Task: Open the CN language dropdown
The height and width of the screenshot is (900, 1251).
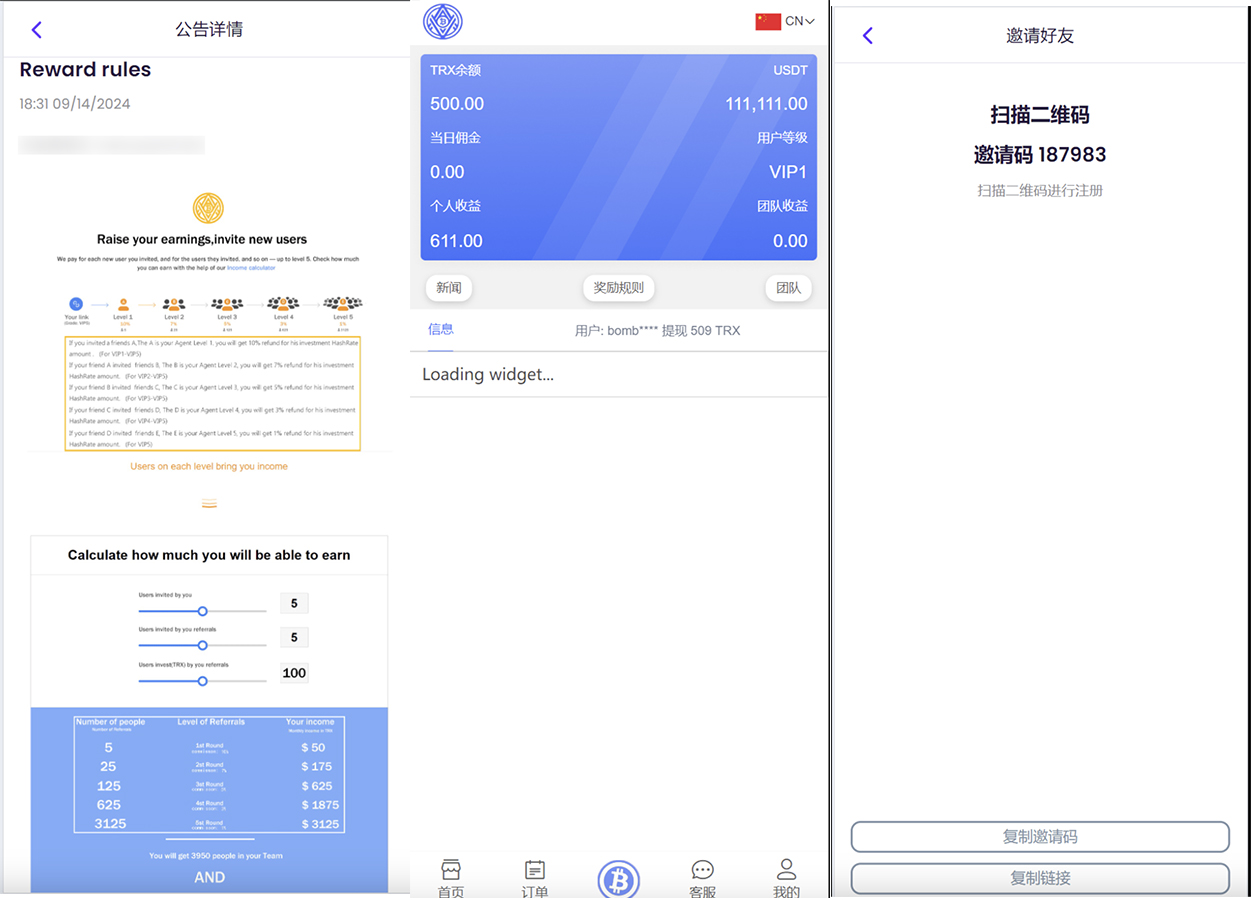Action: (x=800, y=21)
